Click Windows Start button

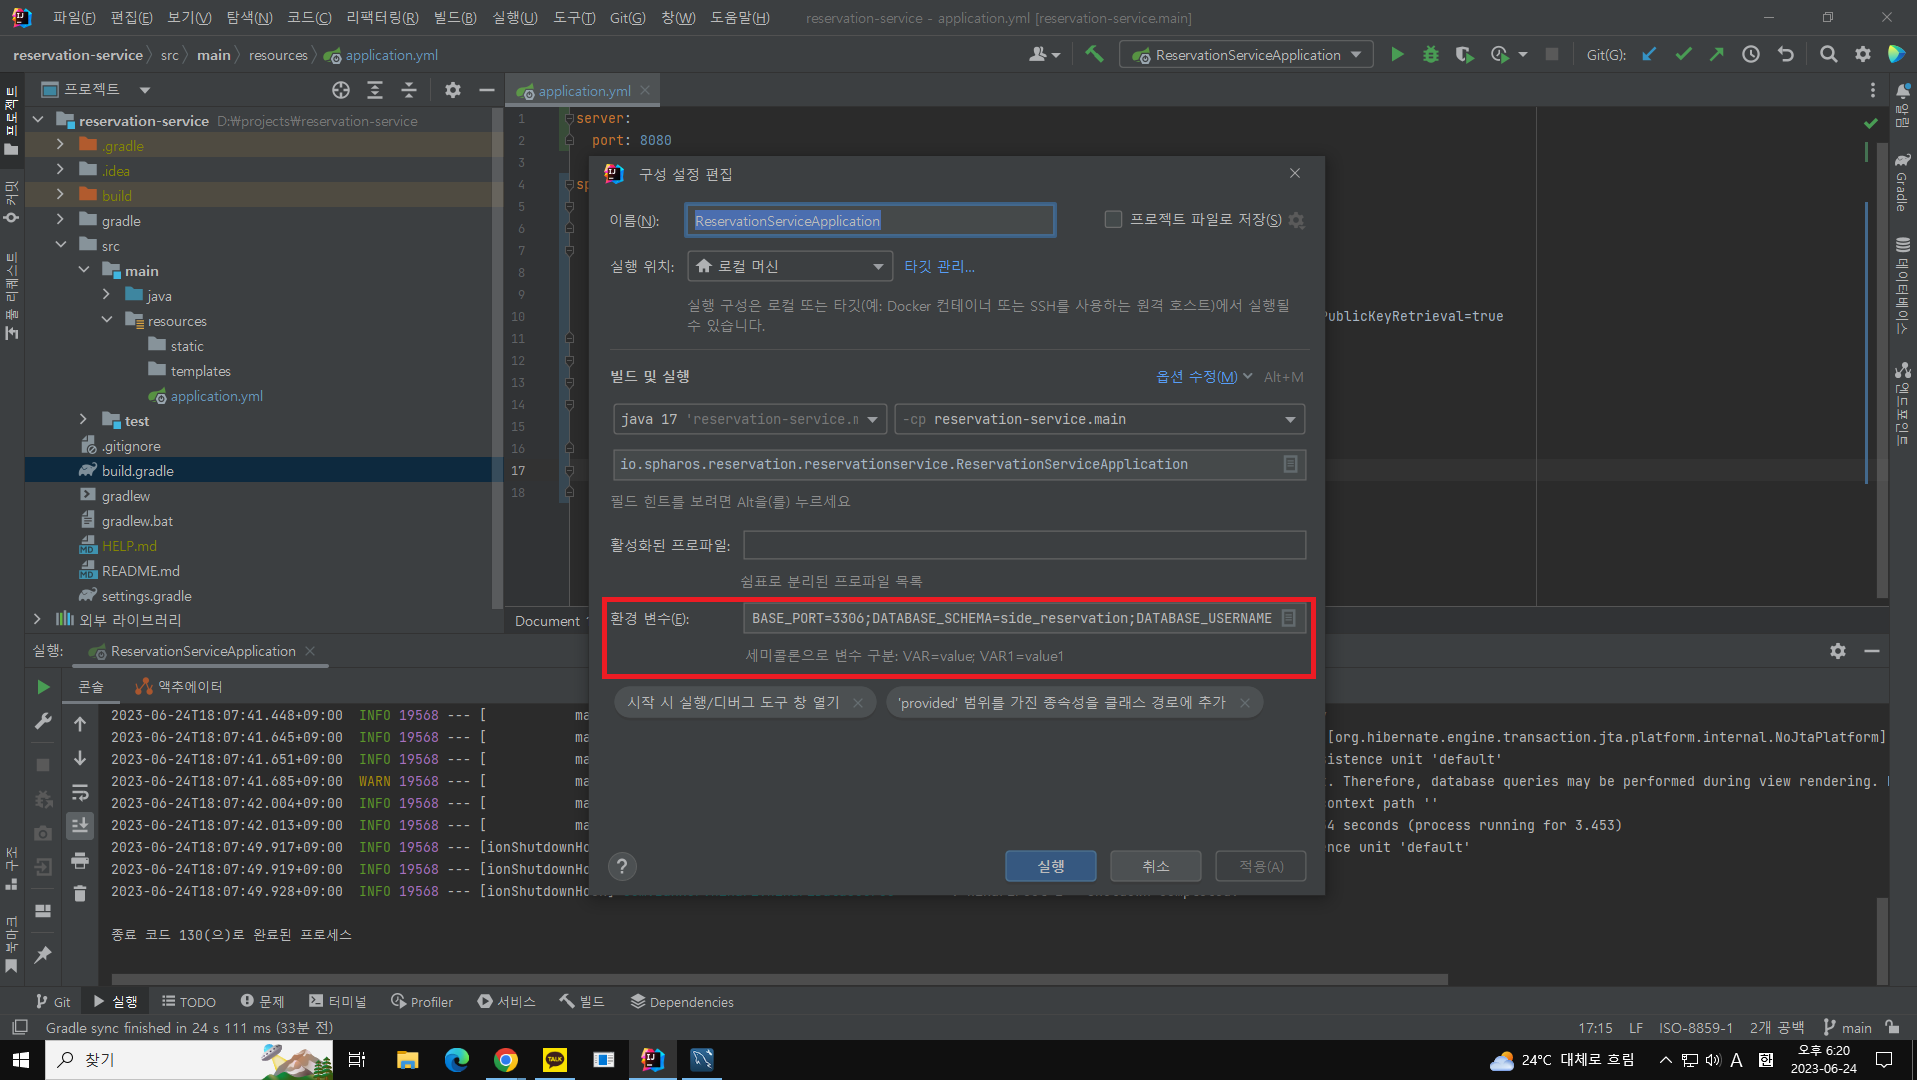(21, 1060)
